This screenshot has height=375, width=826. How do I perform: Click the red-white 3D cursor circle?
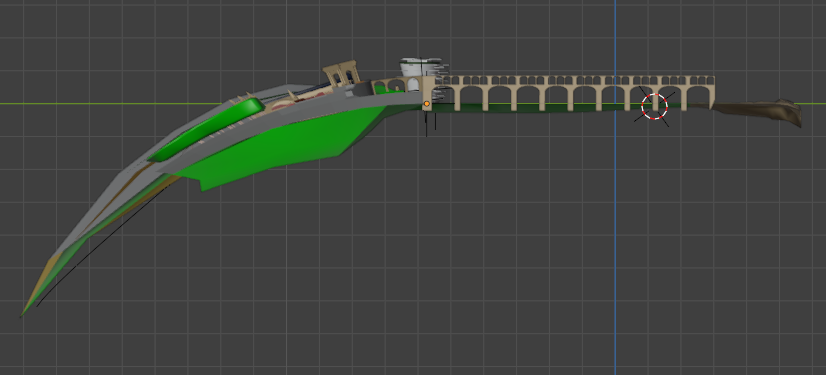654,106
